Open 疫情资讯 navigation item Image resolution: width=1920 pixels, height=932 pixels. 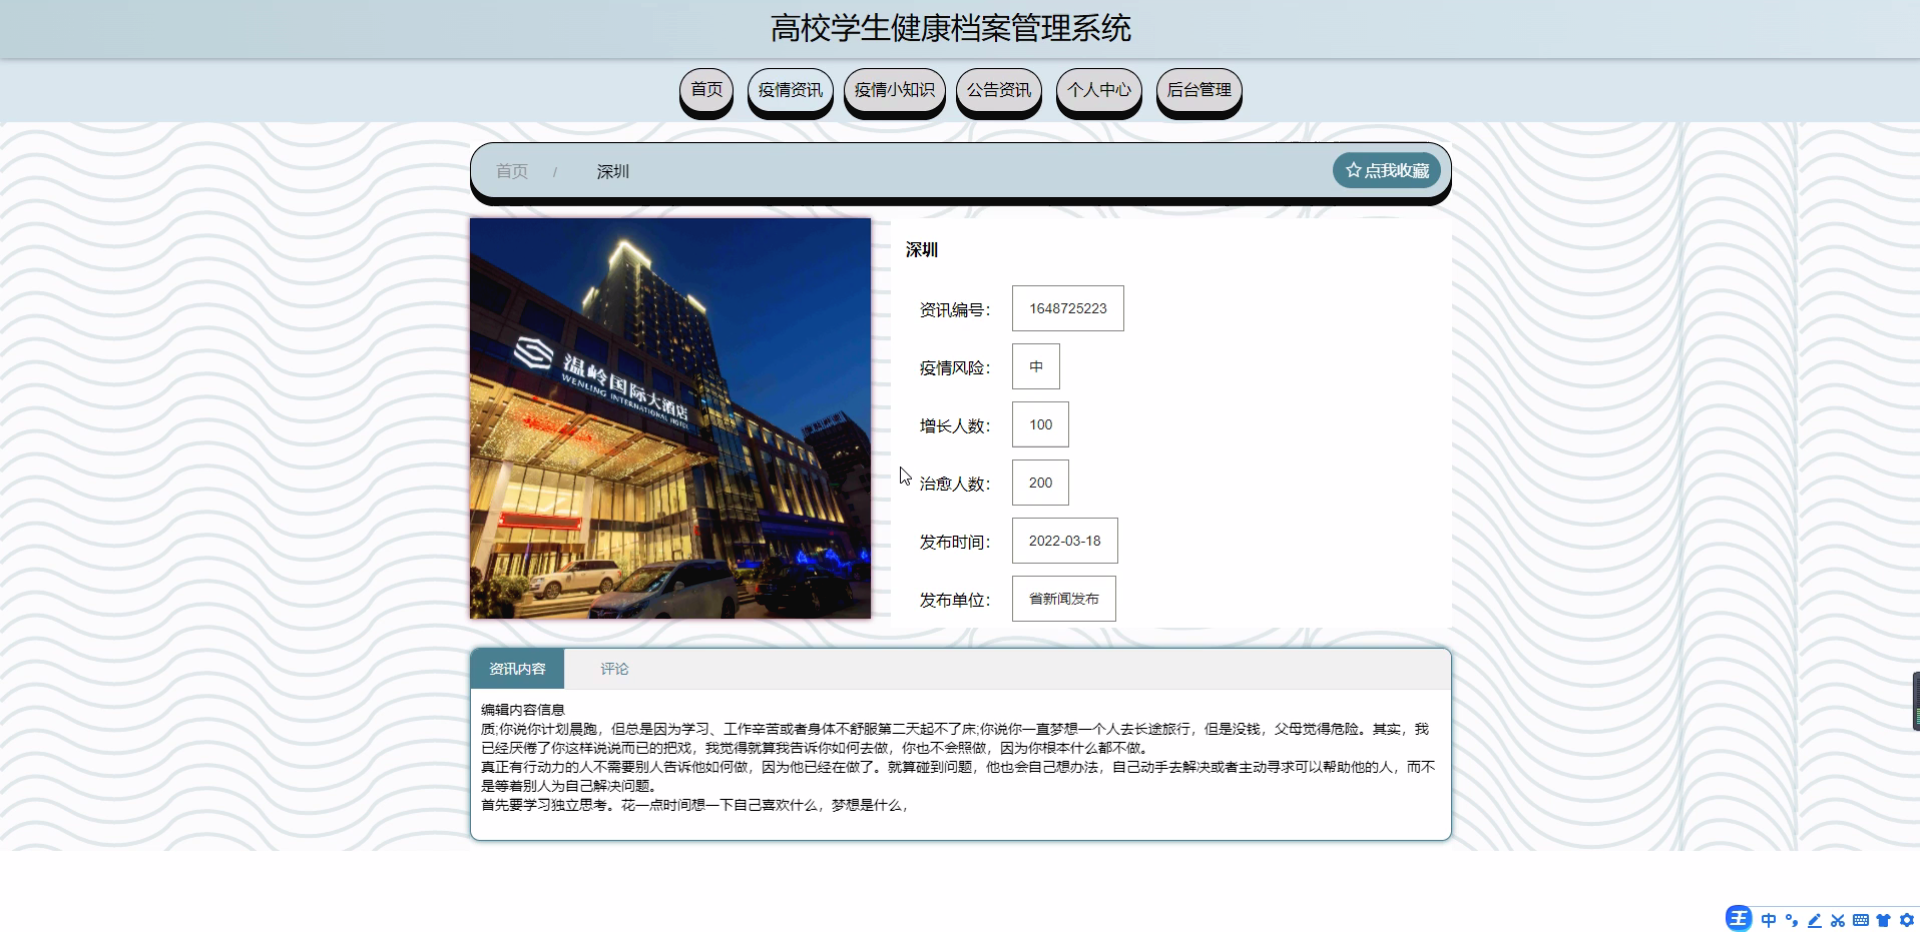tap(790, 91)
